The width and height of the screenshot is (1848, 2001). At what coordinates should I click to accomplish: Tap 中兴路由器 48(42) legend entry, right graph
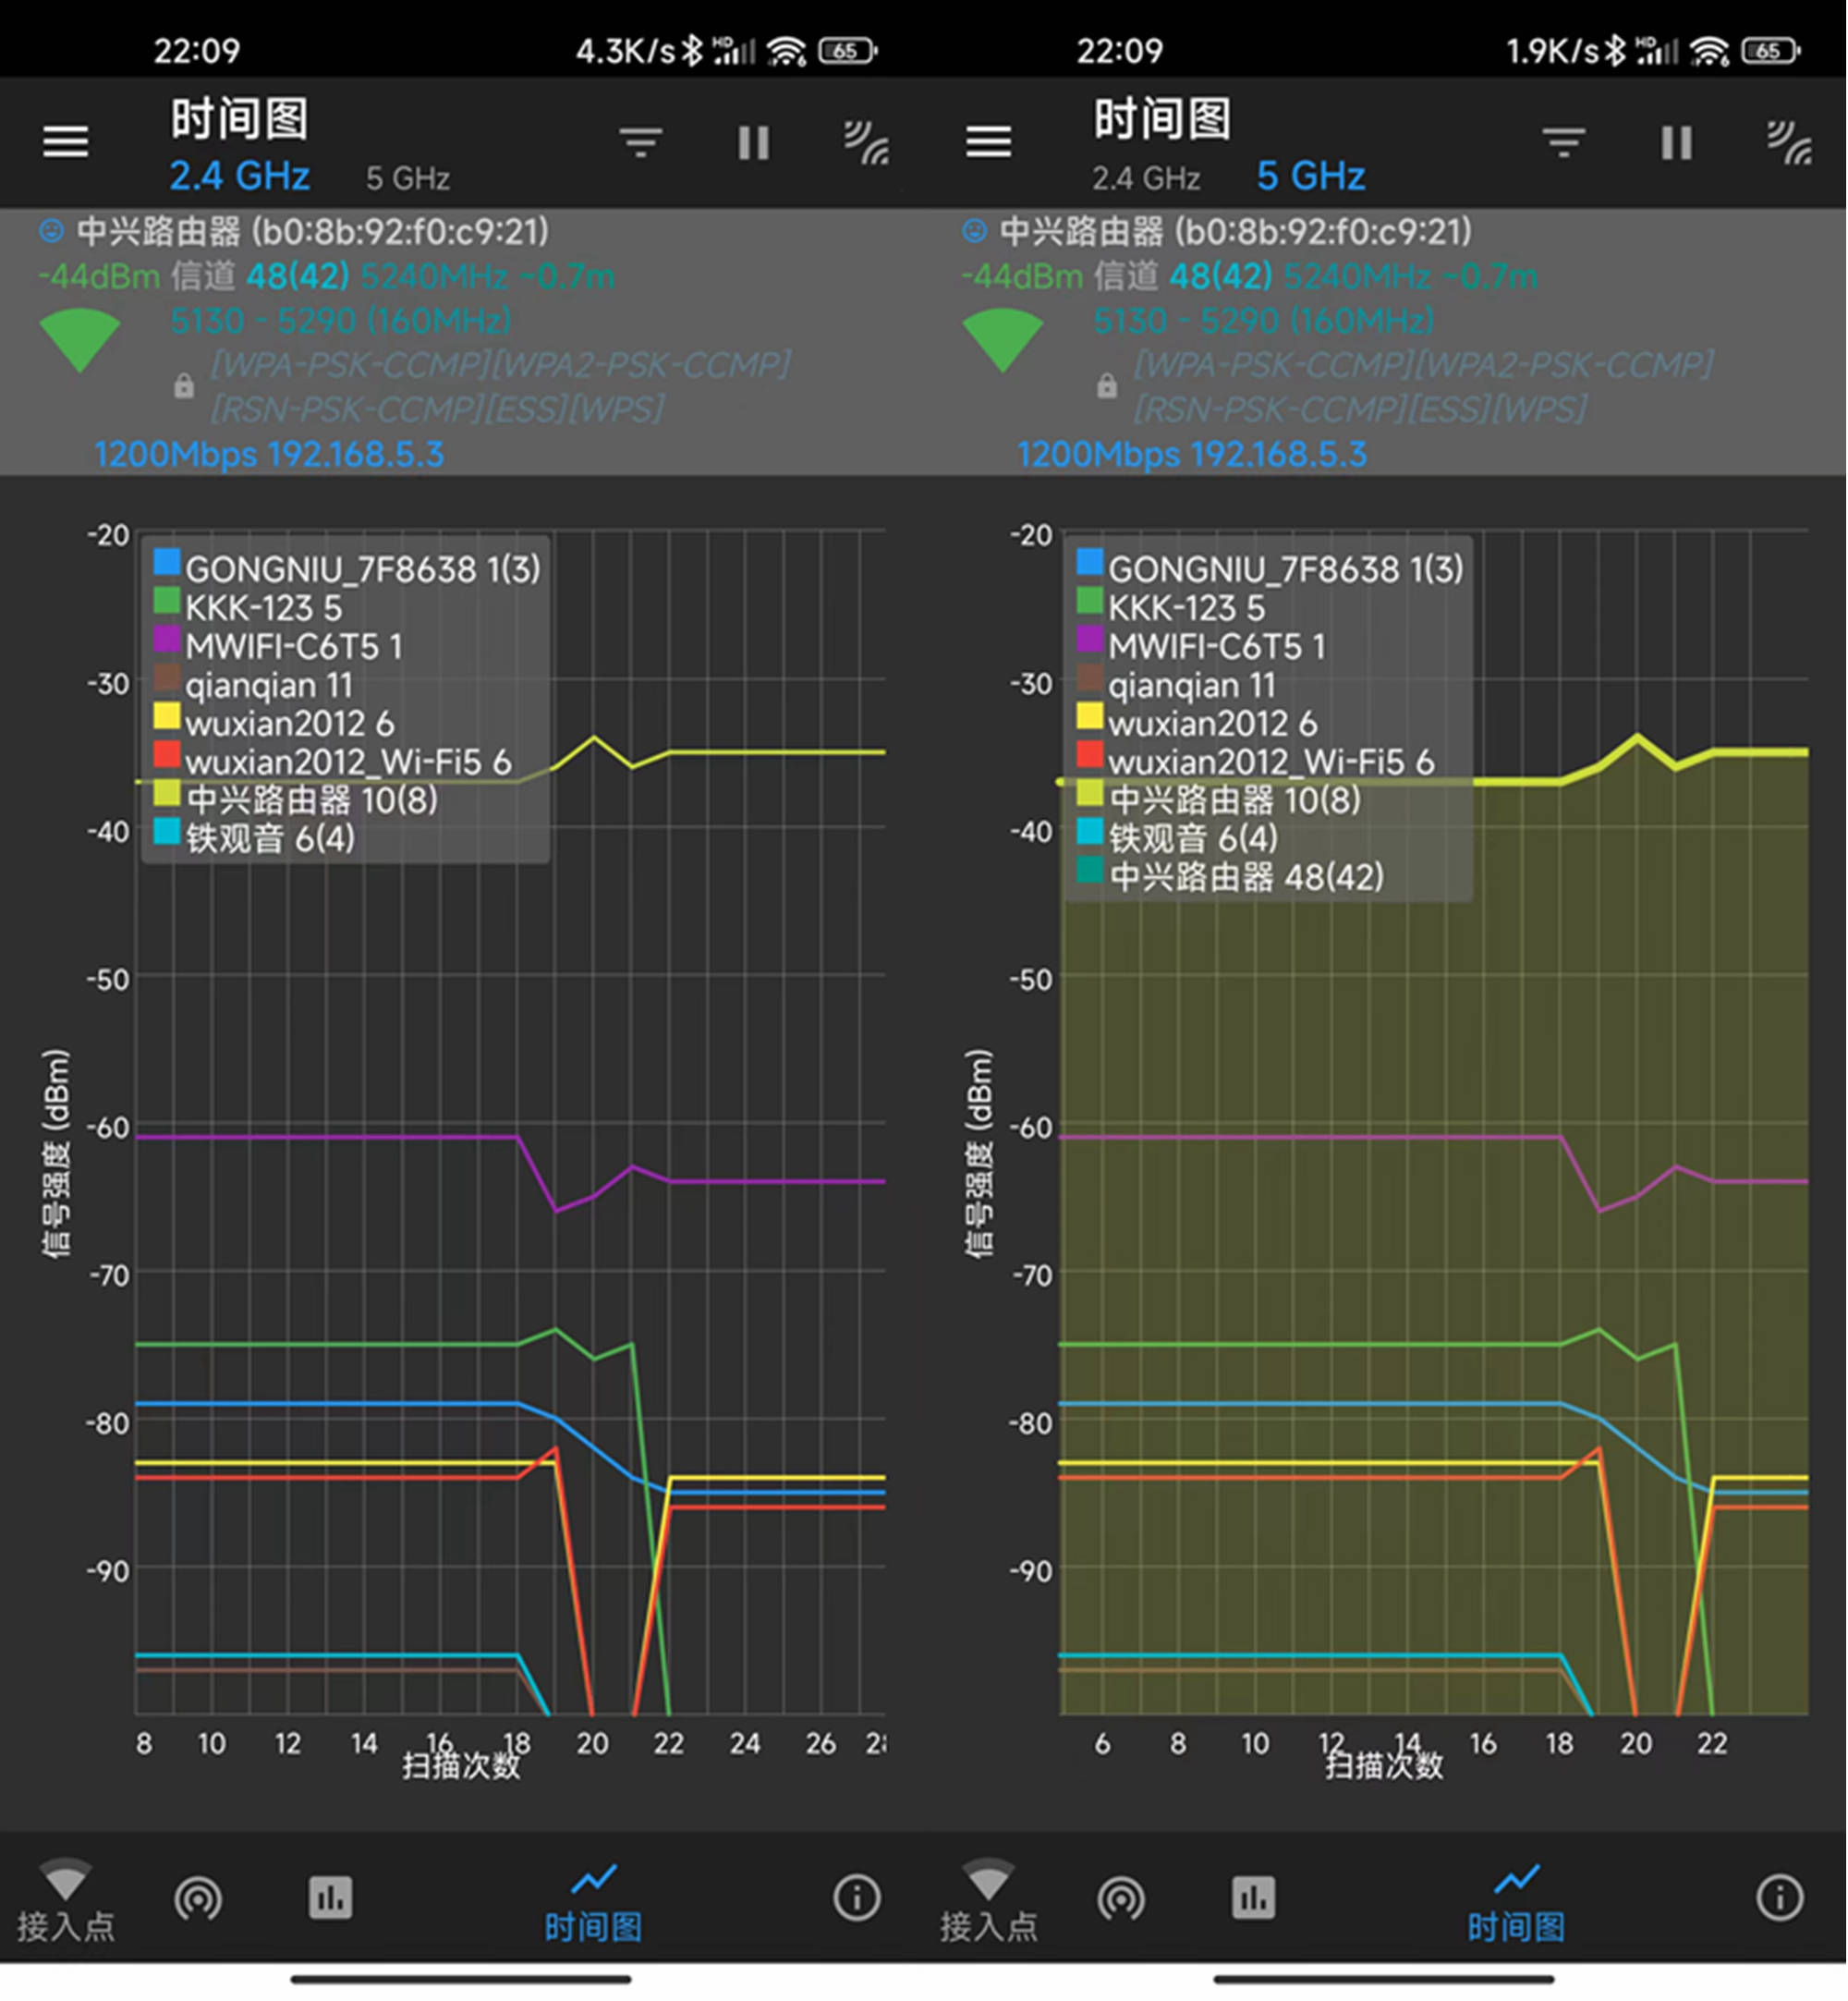(1245, 877)
